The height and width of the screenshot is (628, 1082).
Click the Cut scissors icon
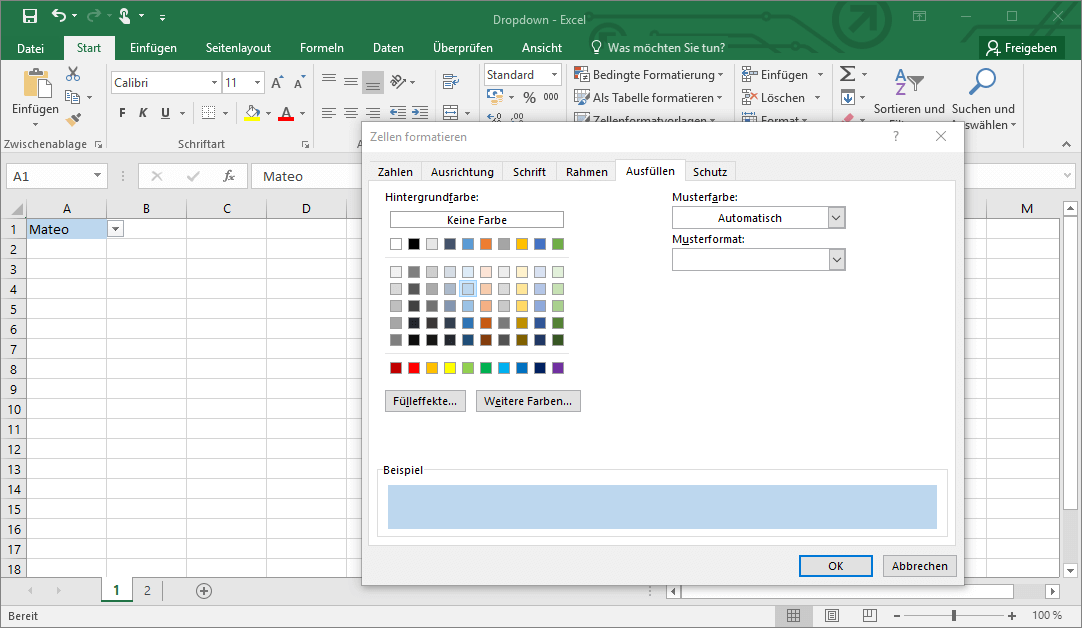pos(73,74)
